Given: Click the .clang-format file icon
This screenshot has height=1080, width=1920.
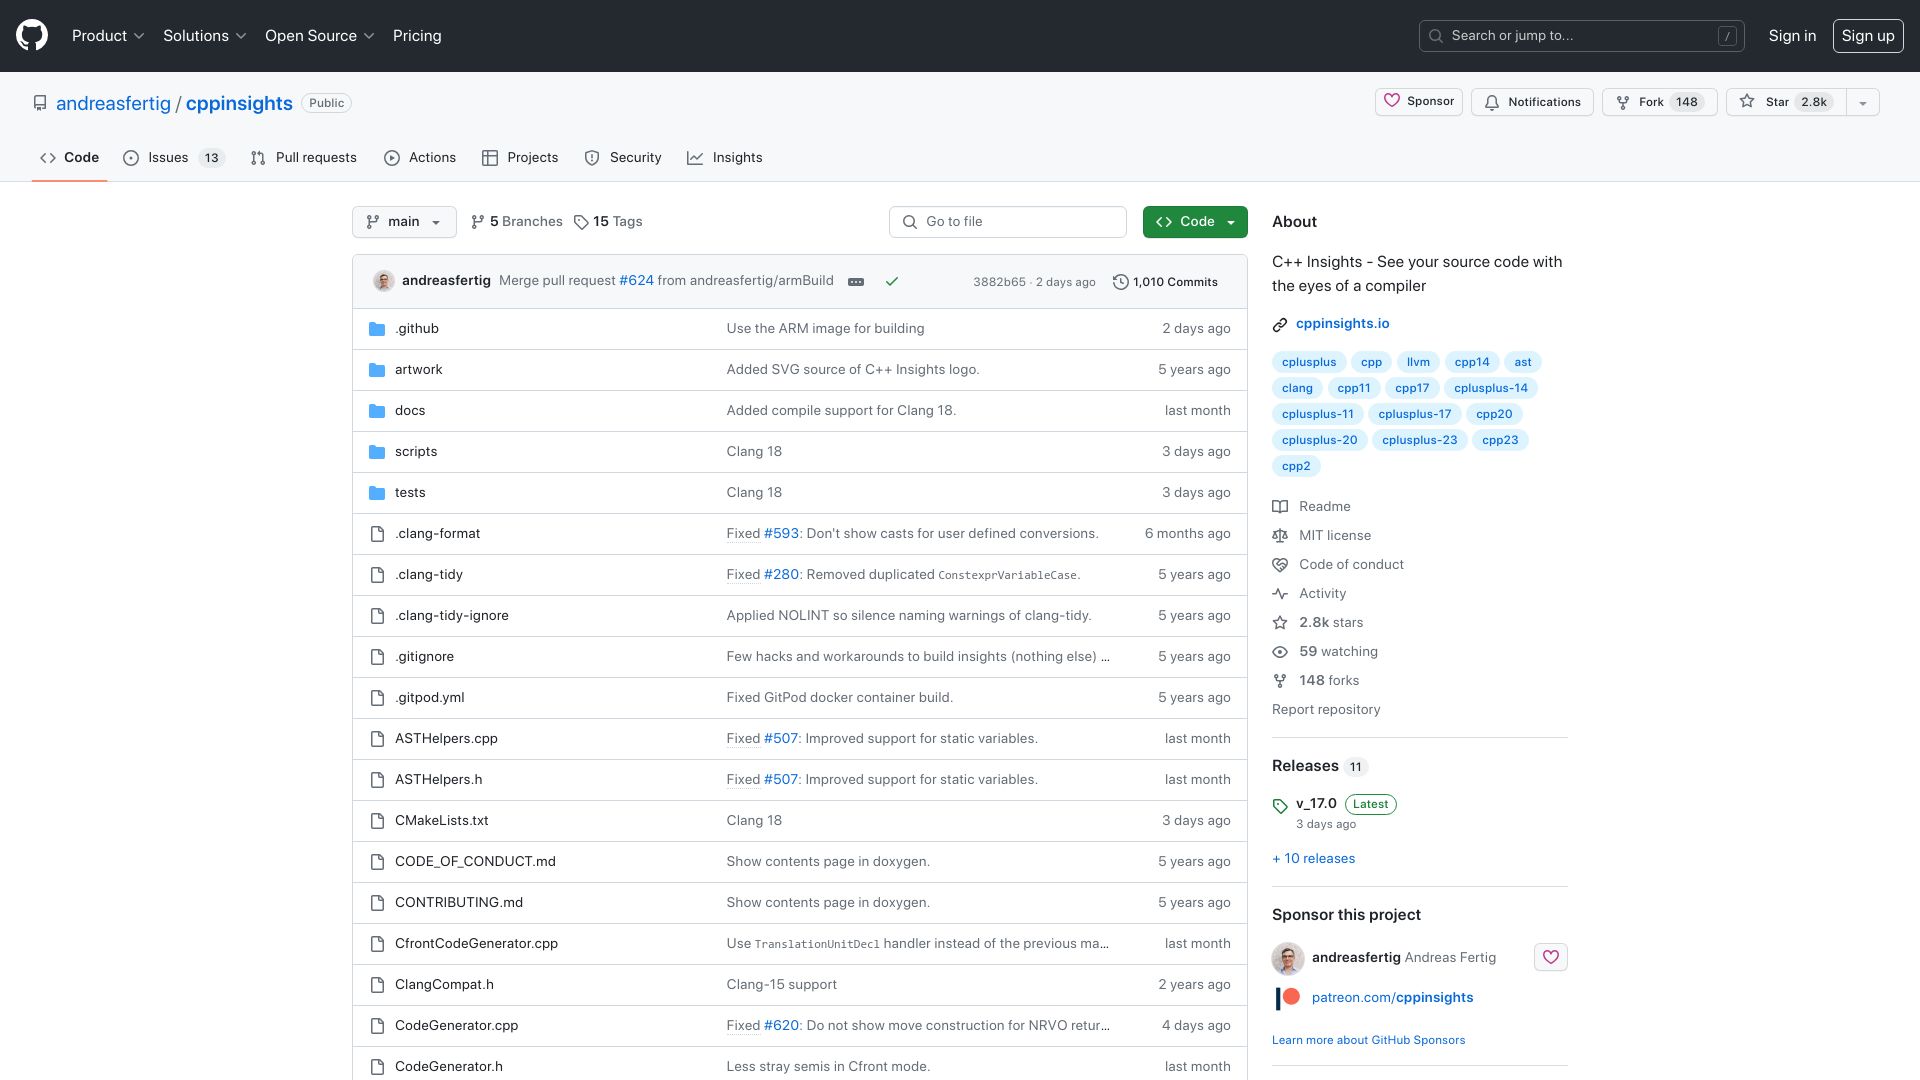Looking at the screenshot, I should (377, 534).
